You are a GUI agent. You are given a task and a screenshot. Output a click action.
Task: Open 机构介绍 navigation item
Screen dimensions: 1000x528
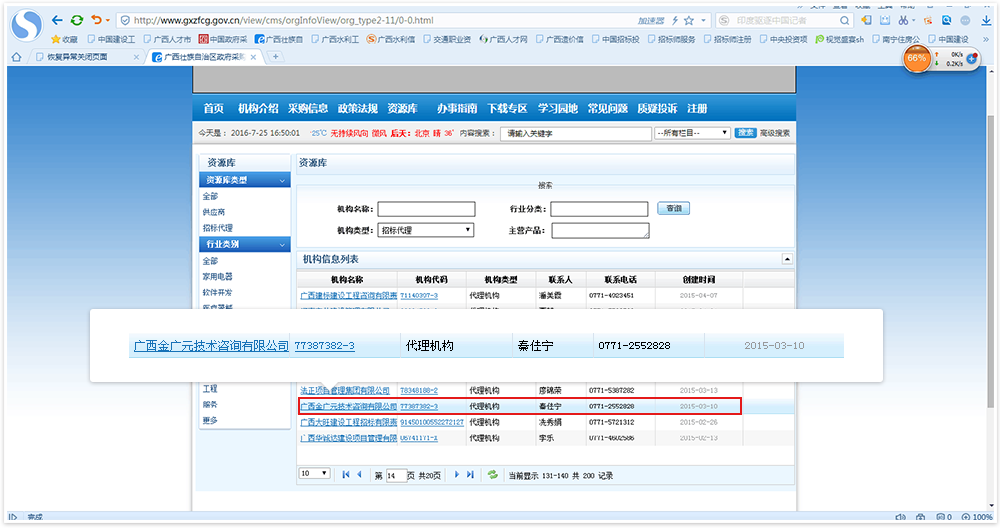[x=258, y=108]
